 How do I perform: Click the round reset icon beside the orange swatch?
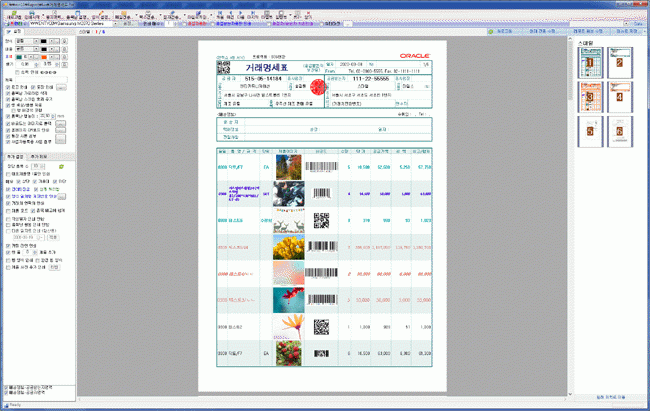[64, 57]
